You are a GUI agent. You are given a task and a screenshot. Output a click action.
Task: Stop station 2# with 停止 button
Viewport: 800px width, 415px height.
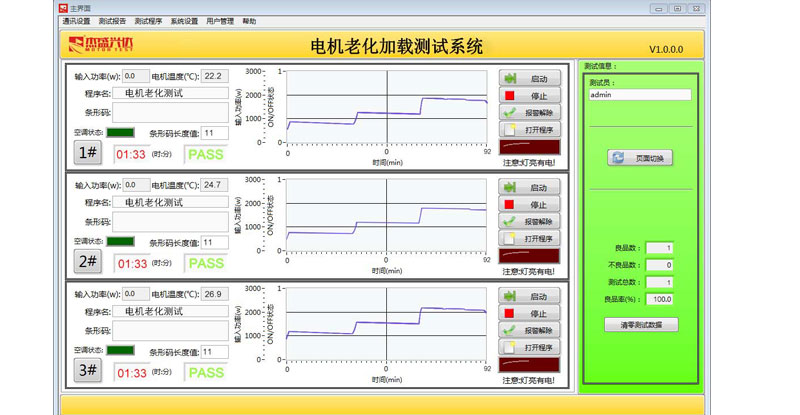pyautogui.click(x=529, y=204)
